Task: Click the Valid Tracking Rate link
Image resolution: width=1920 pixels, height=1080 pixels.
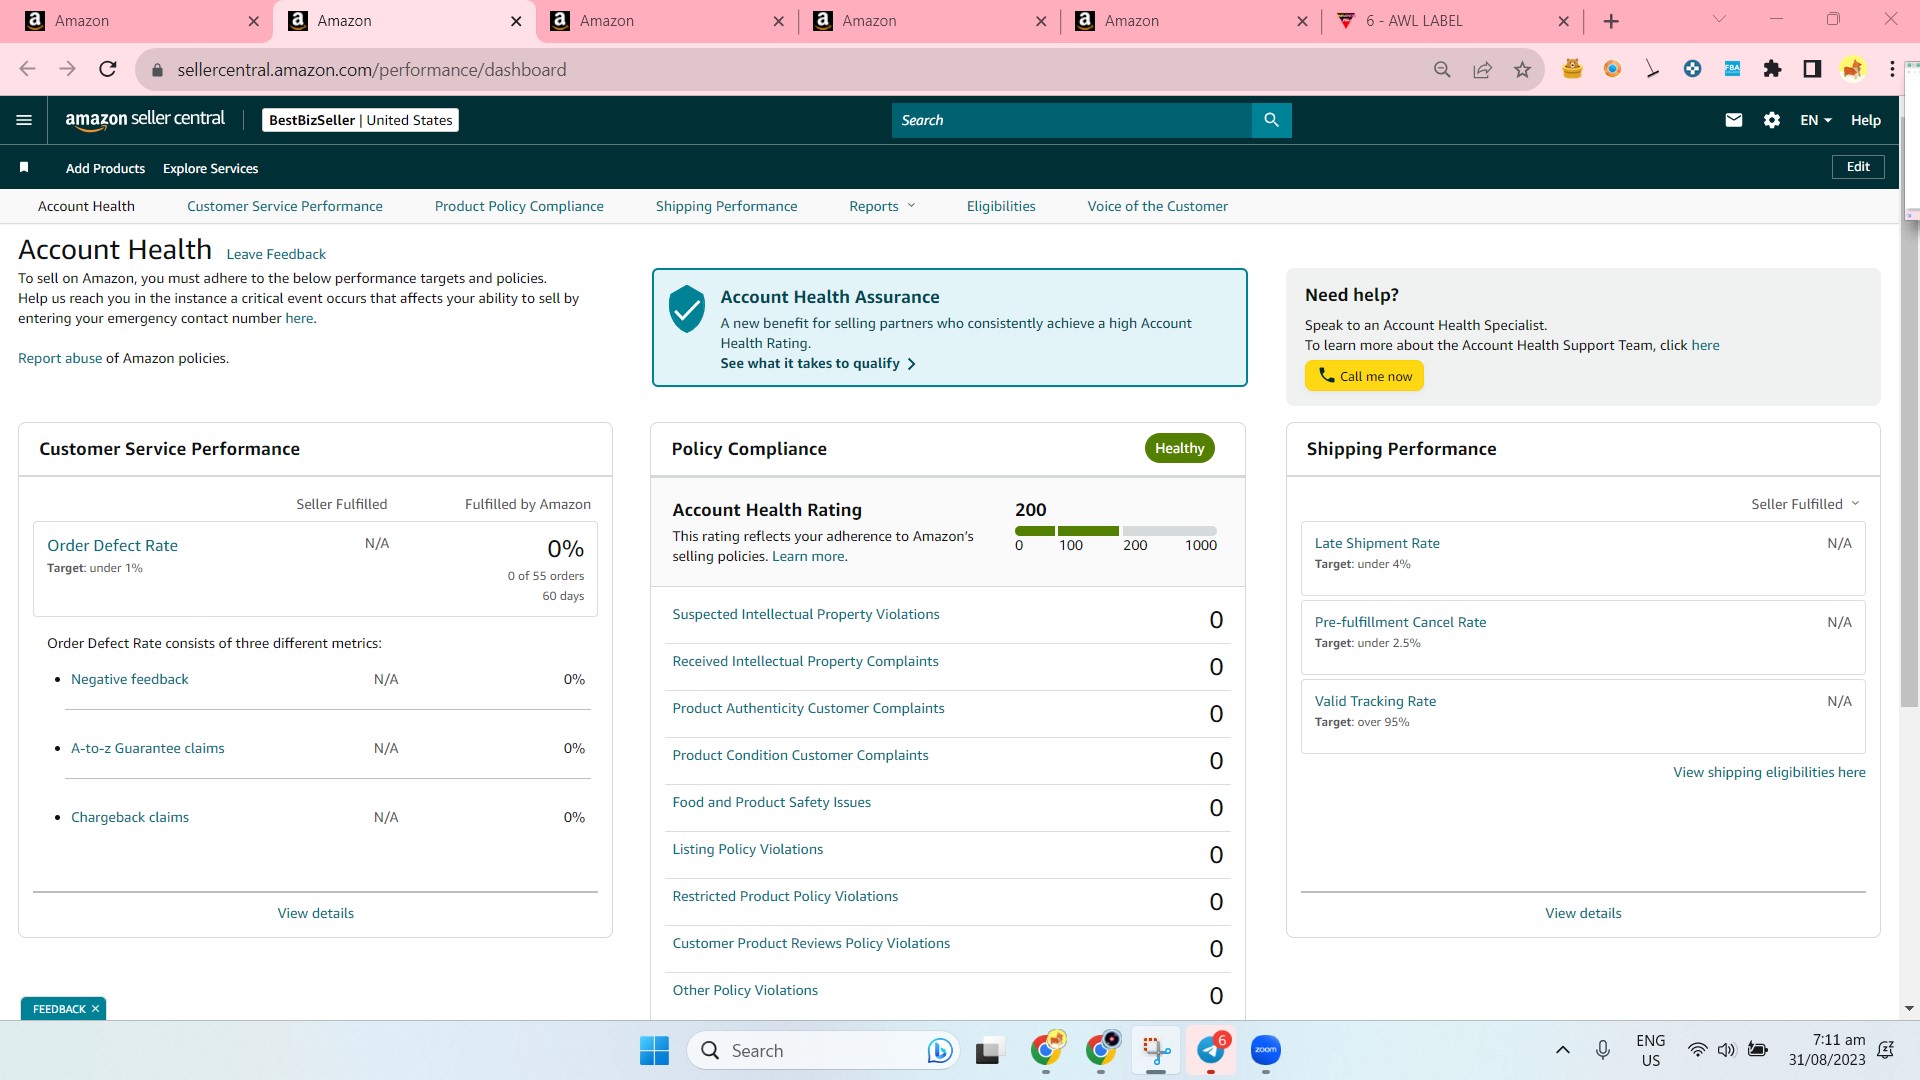Action: pos(1375,701)
